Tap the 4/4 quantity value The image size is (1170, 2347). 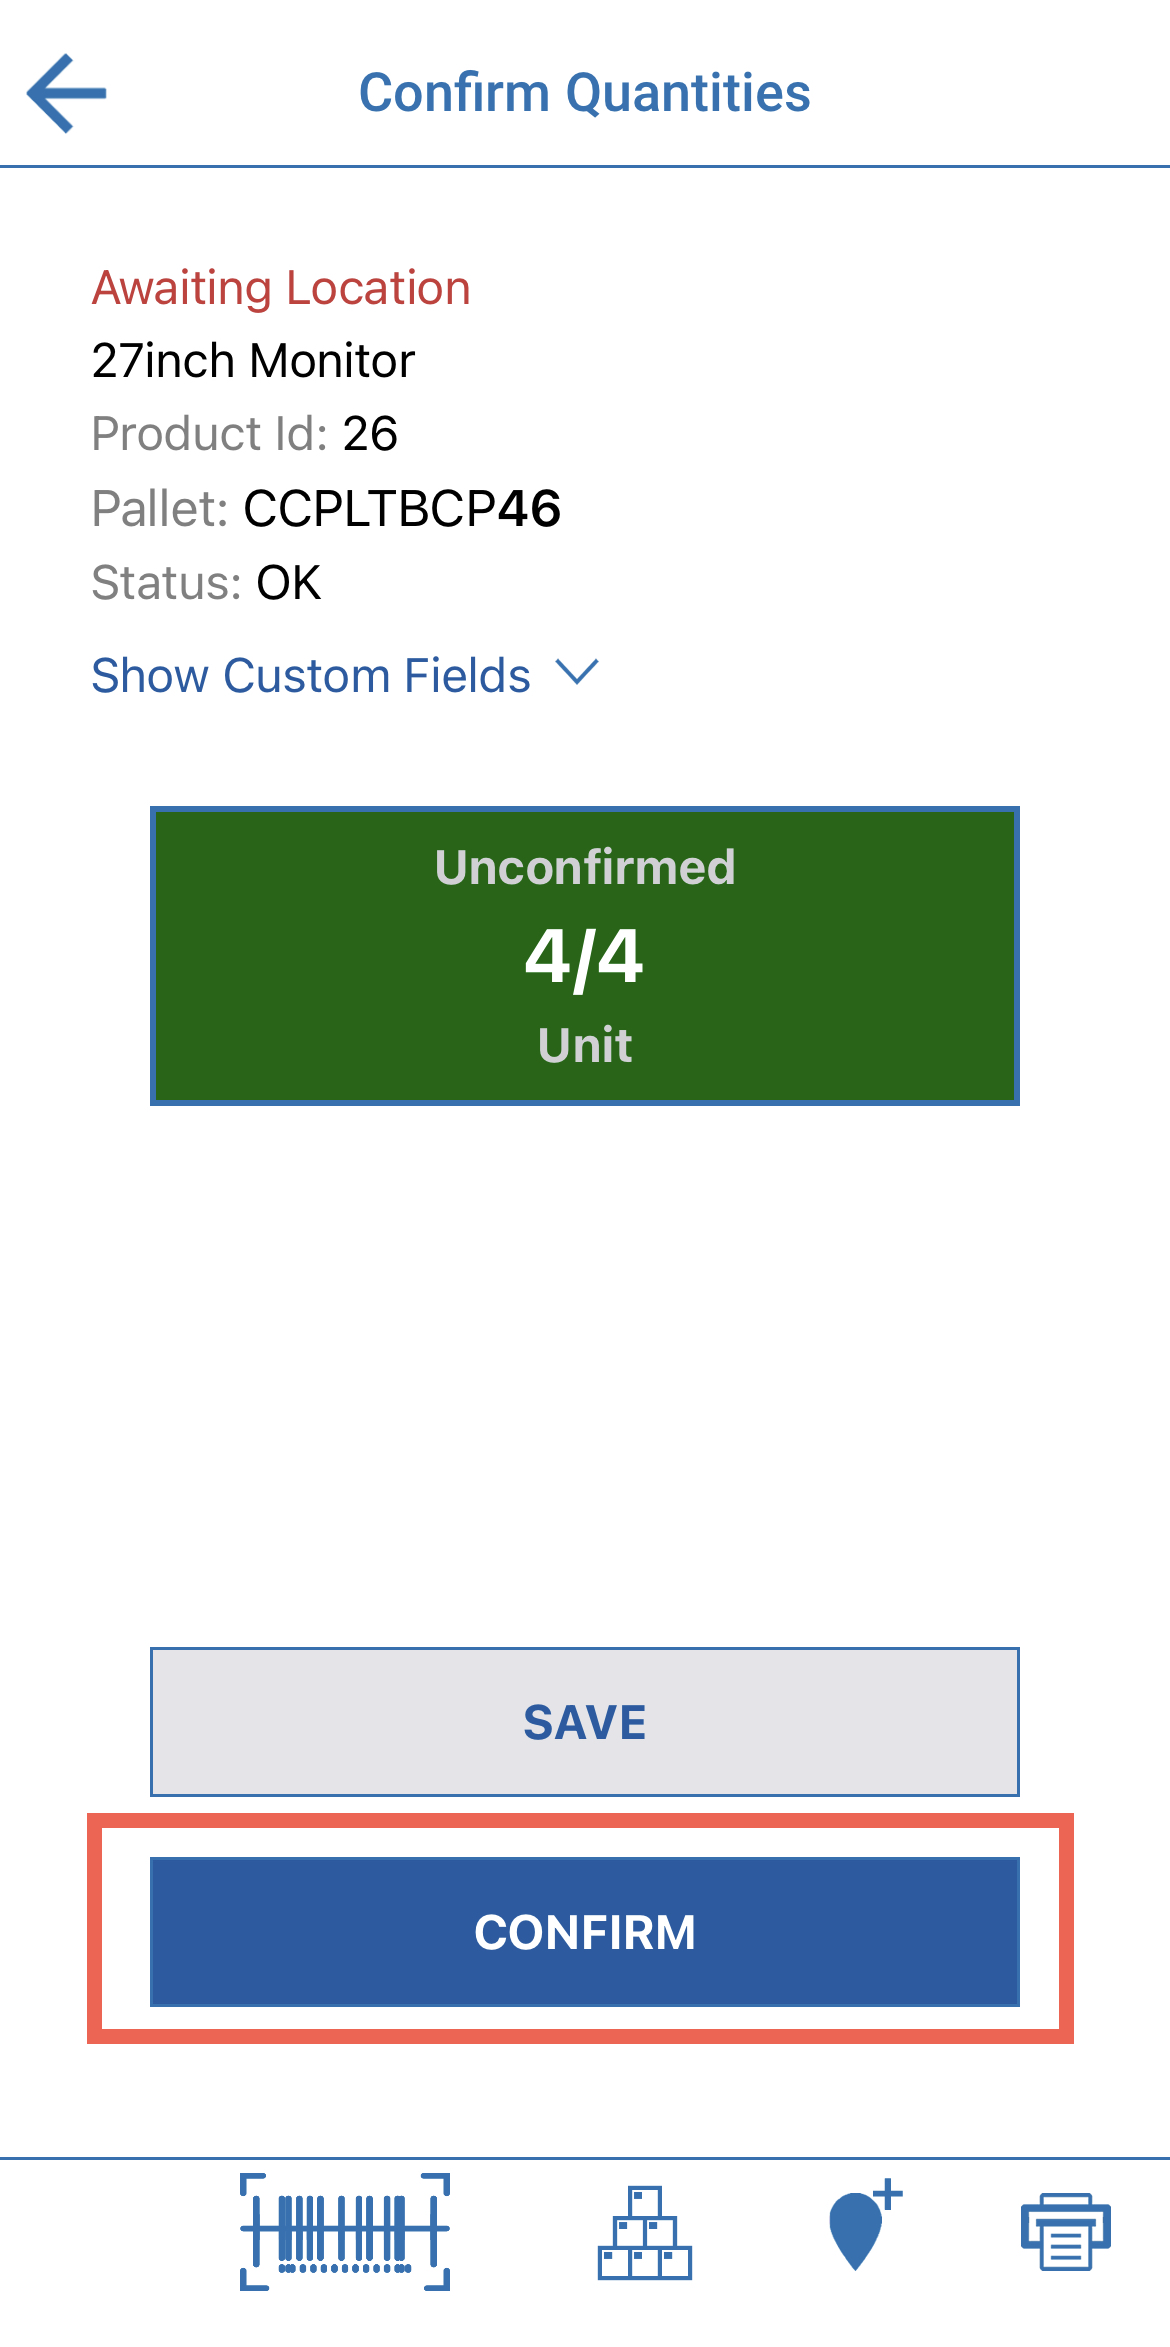pos(585,957)
